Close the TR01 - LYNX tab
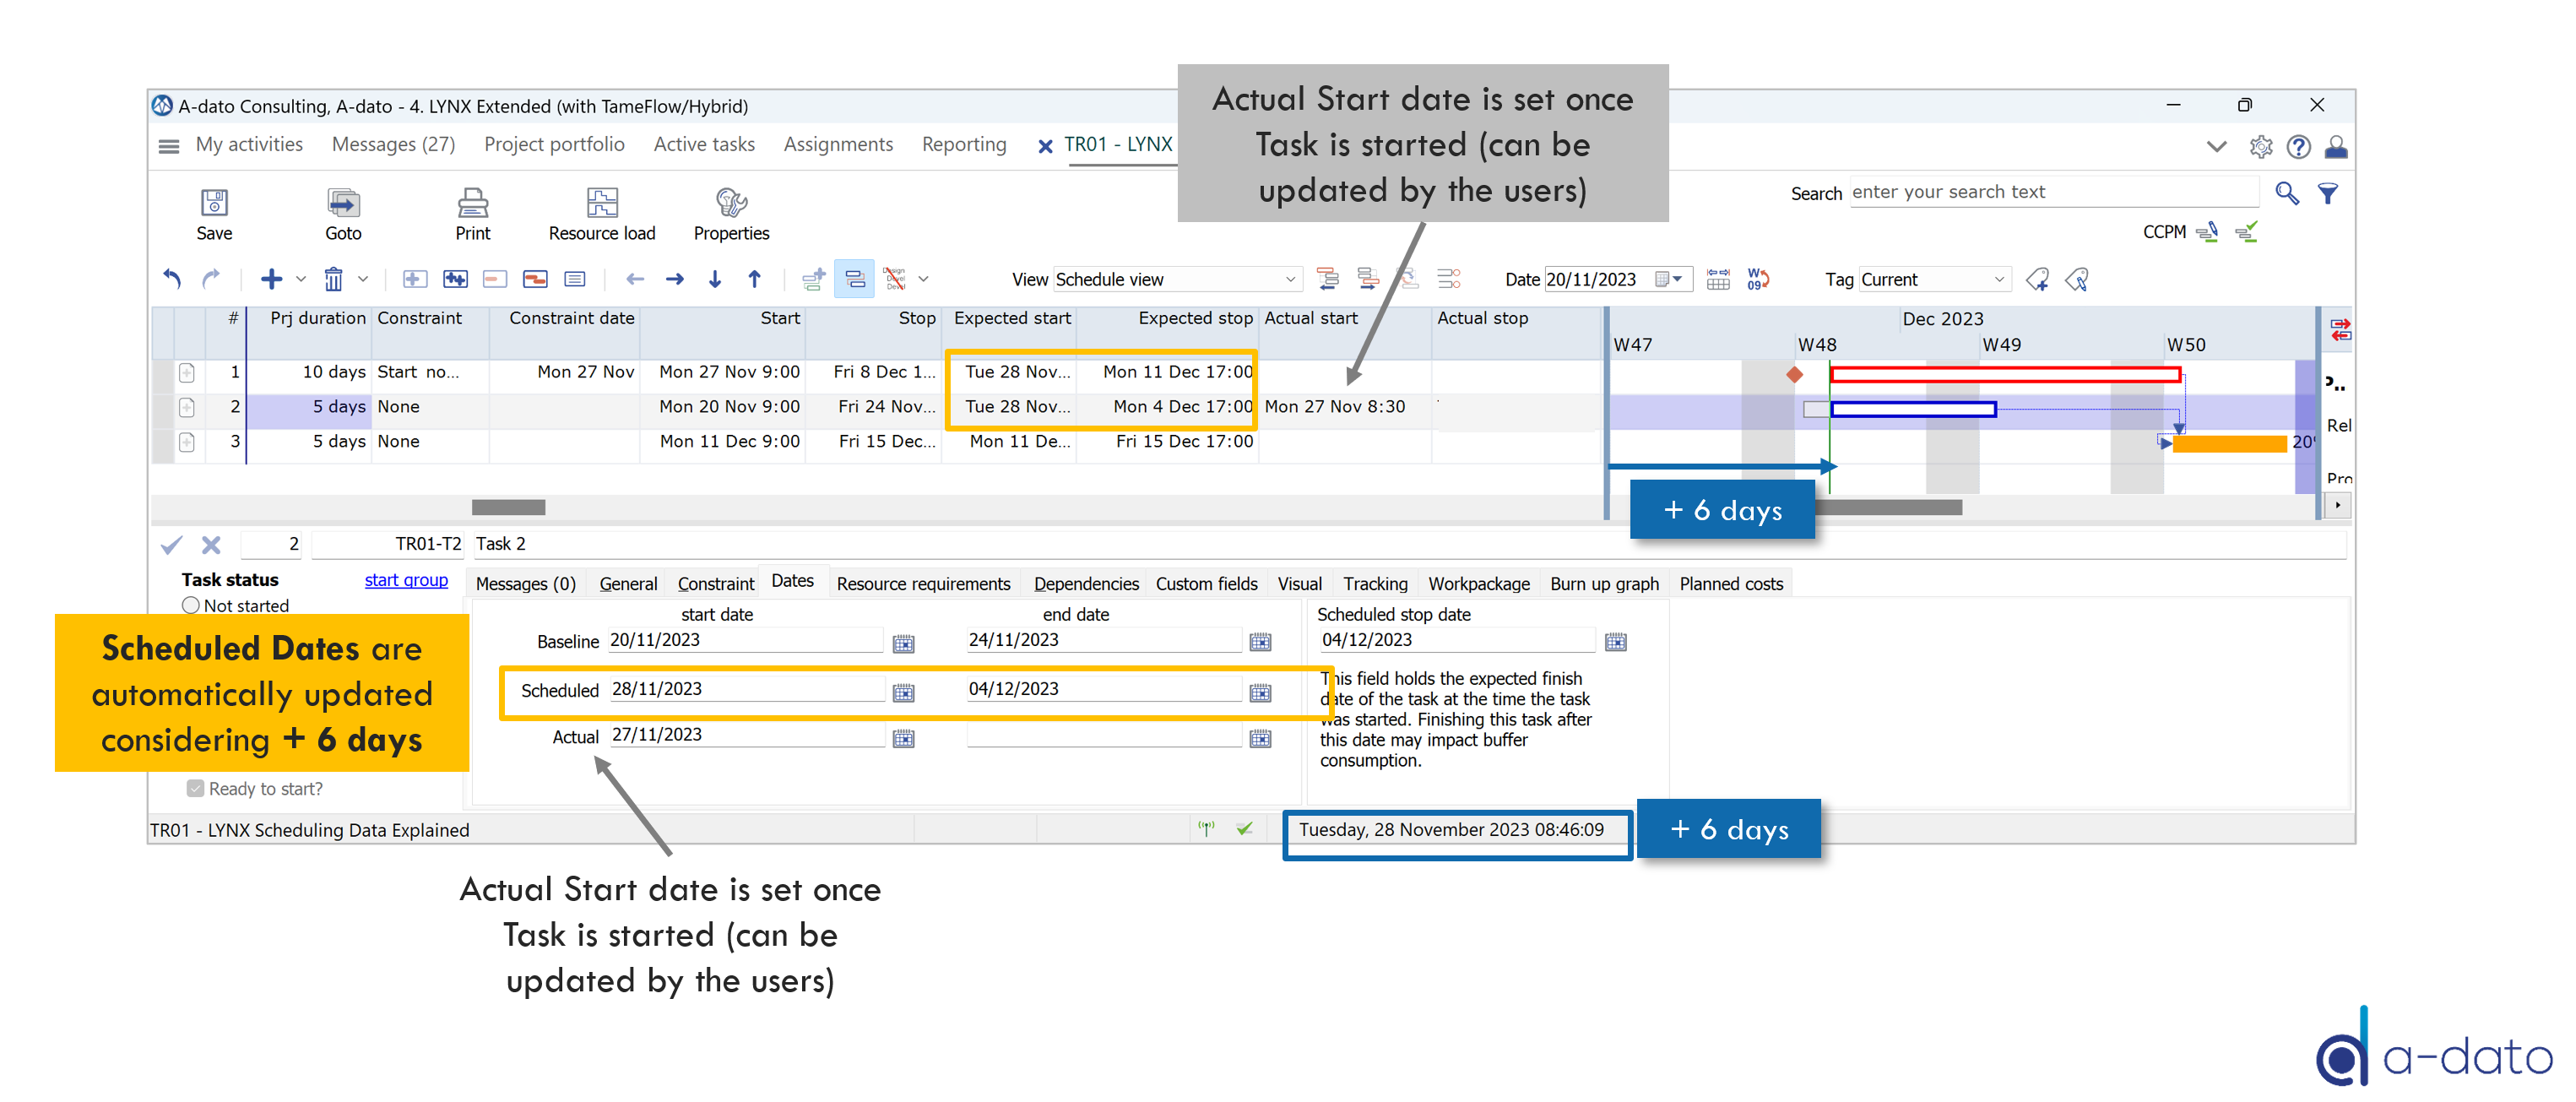The height and width of the screenshot is (1102, 2576). click(1045, 147)
